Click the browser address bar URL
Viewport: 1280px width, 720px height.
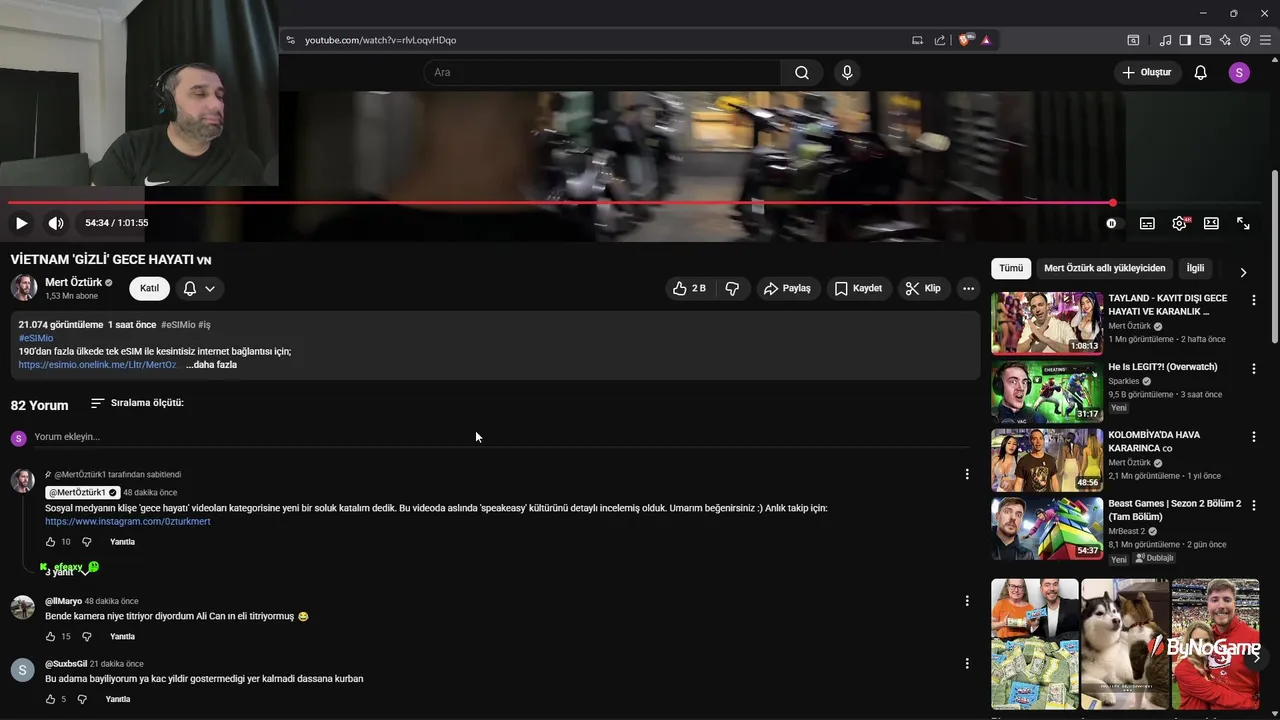(380, 40)
